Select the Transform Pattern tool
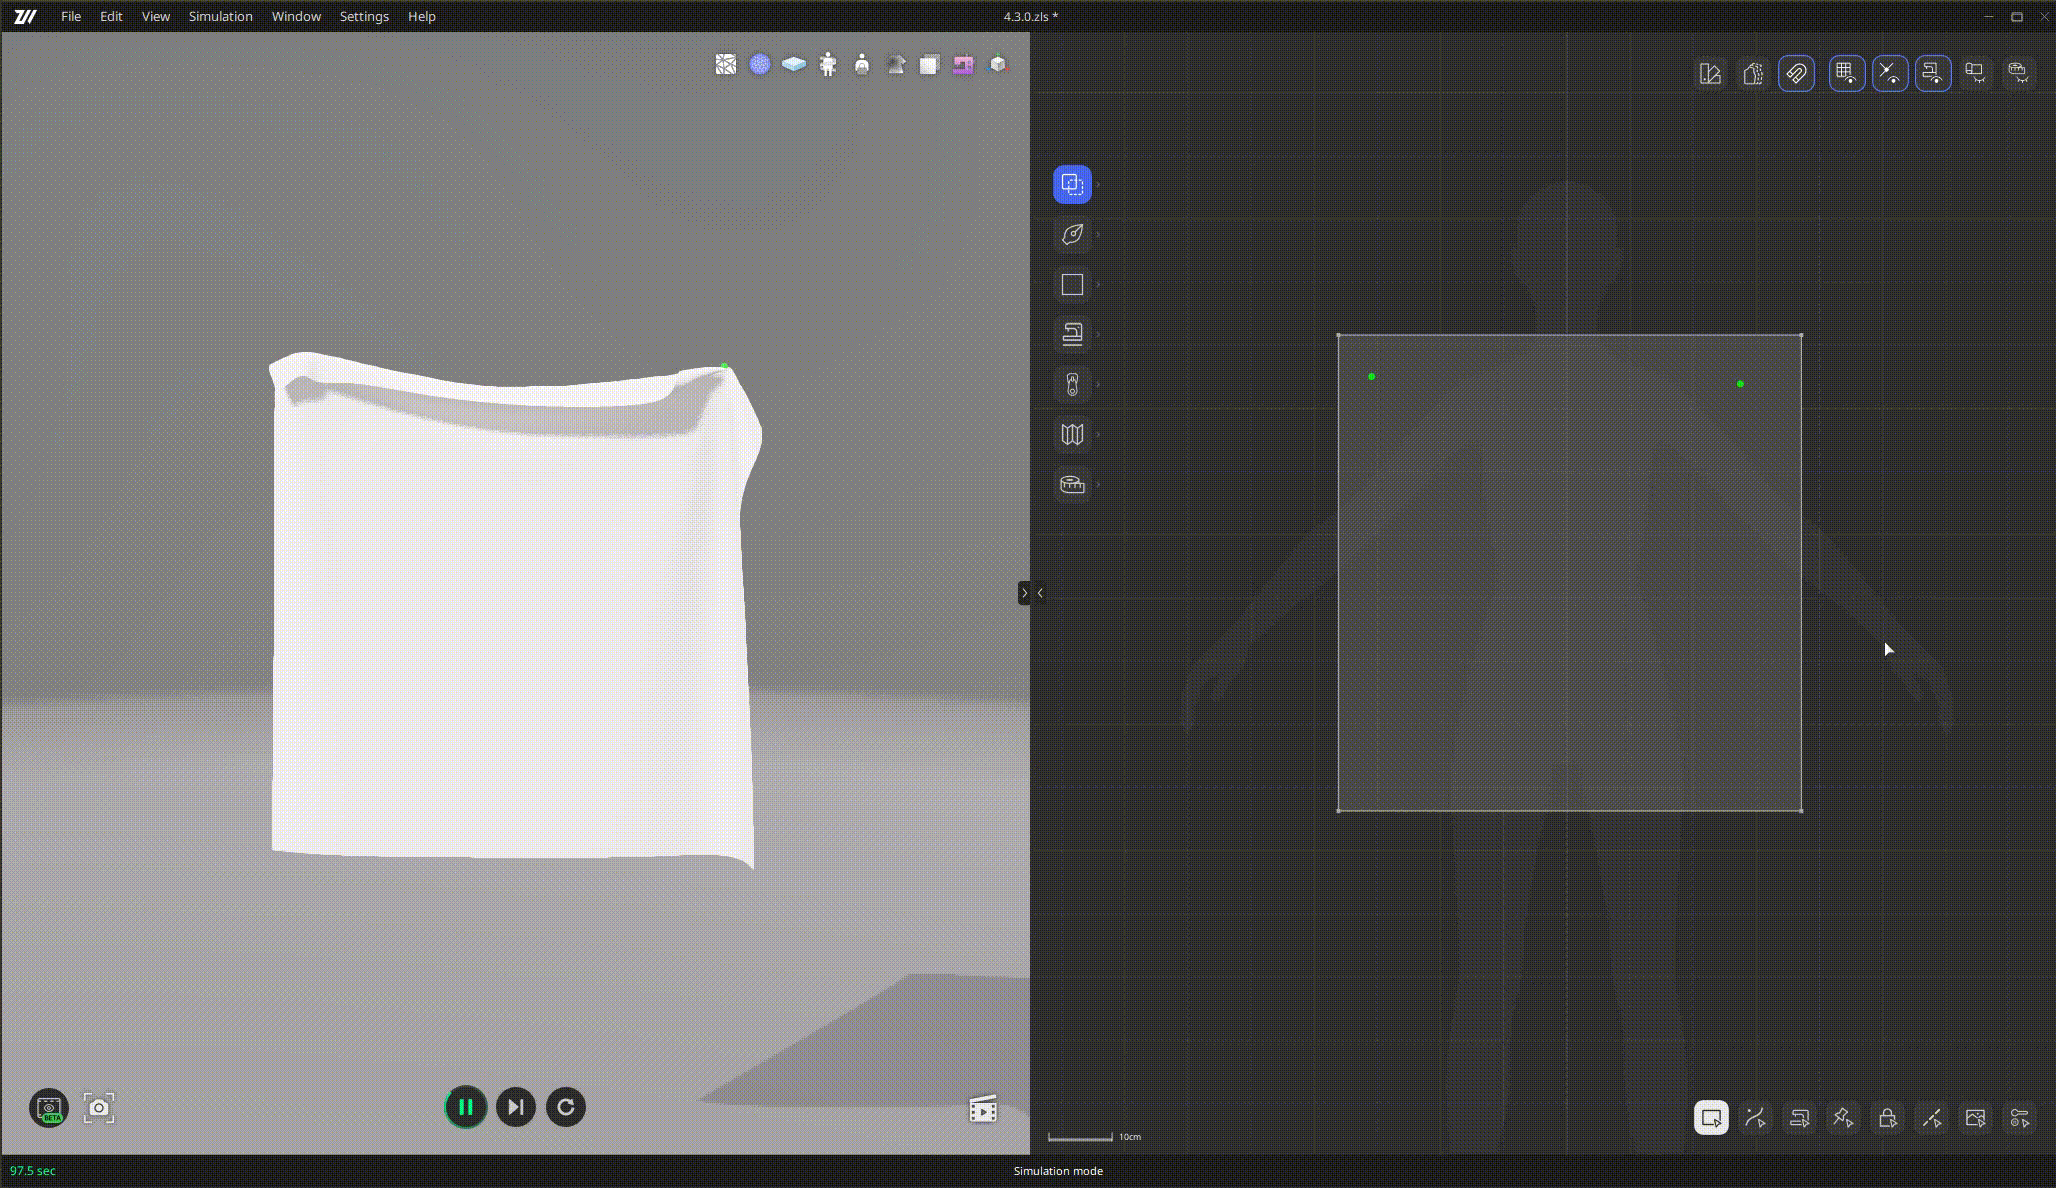2056x1188 pixels. (1071, 183)
